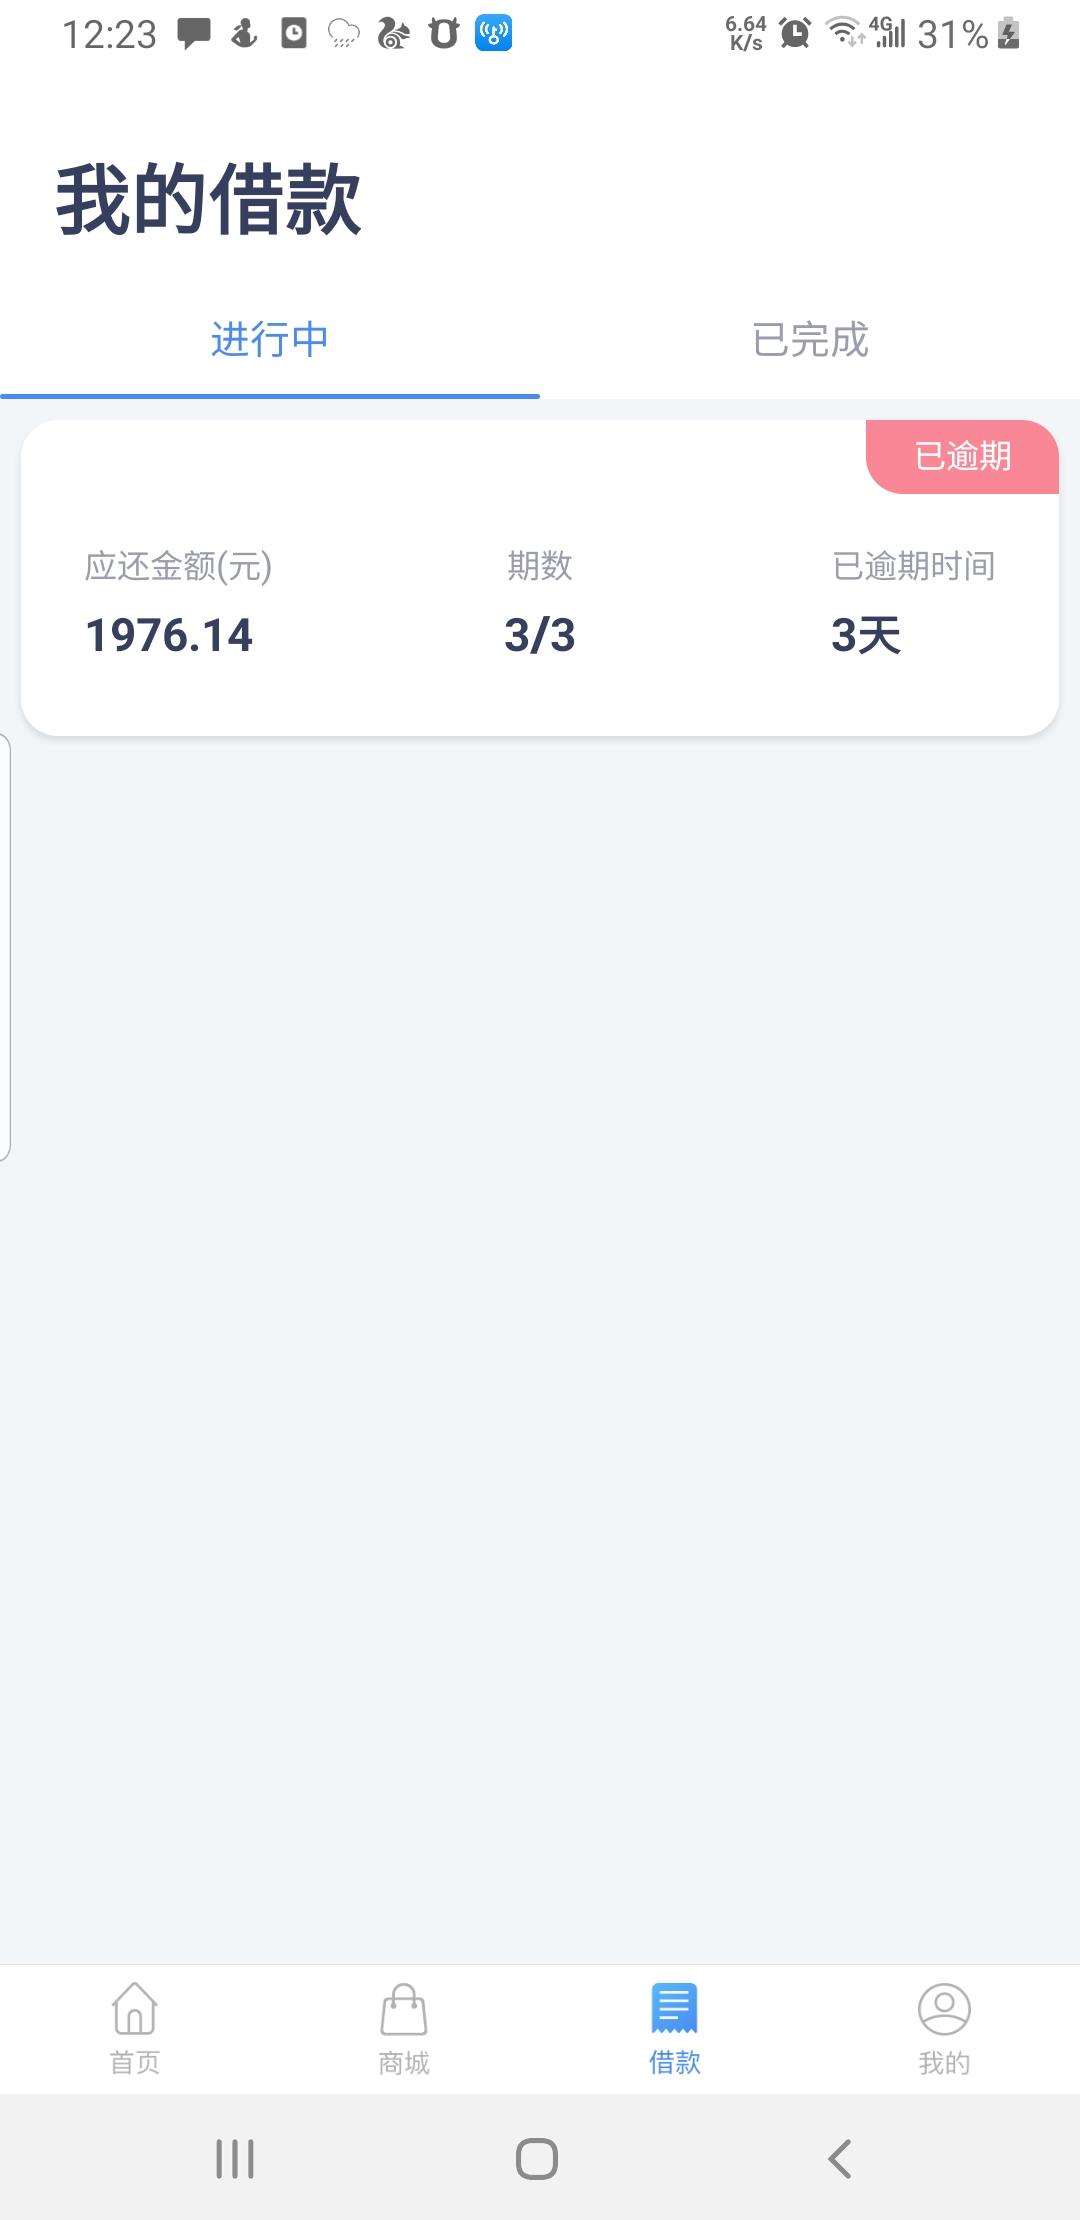Open the 首页 home icon
The width and height of the screenshot is (1080, 2220).
point(135,2010)
